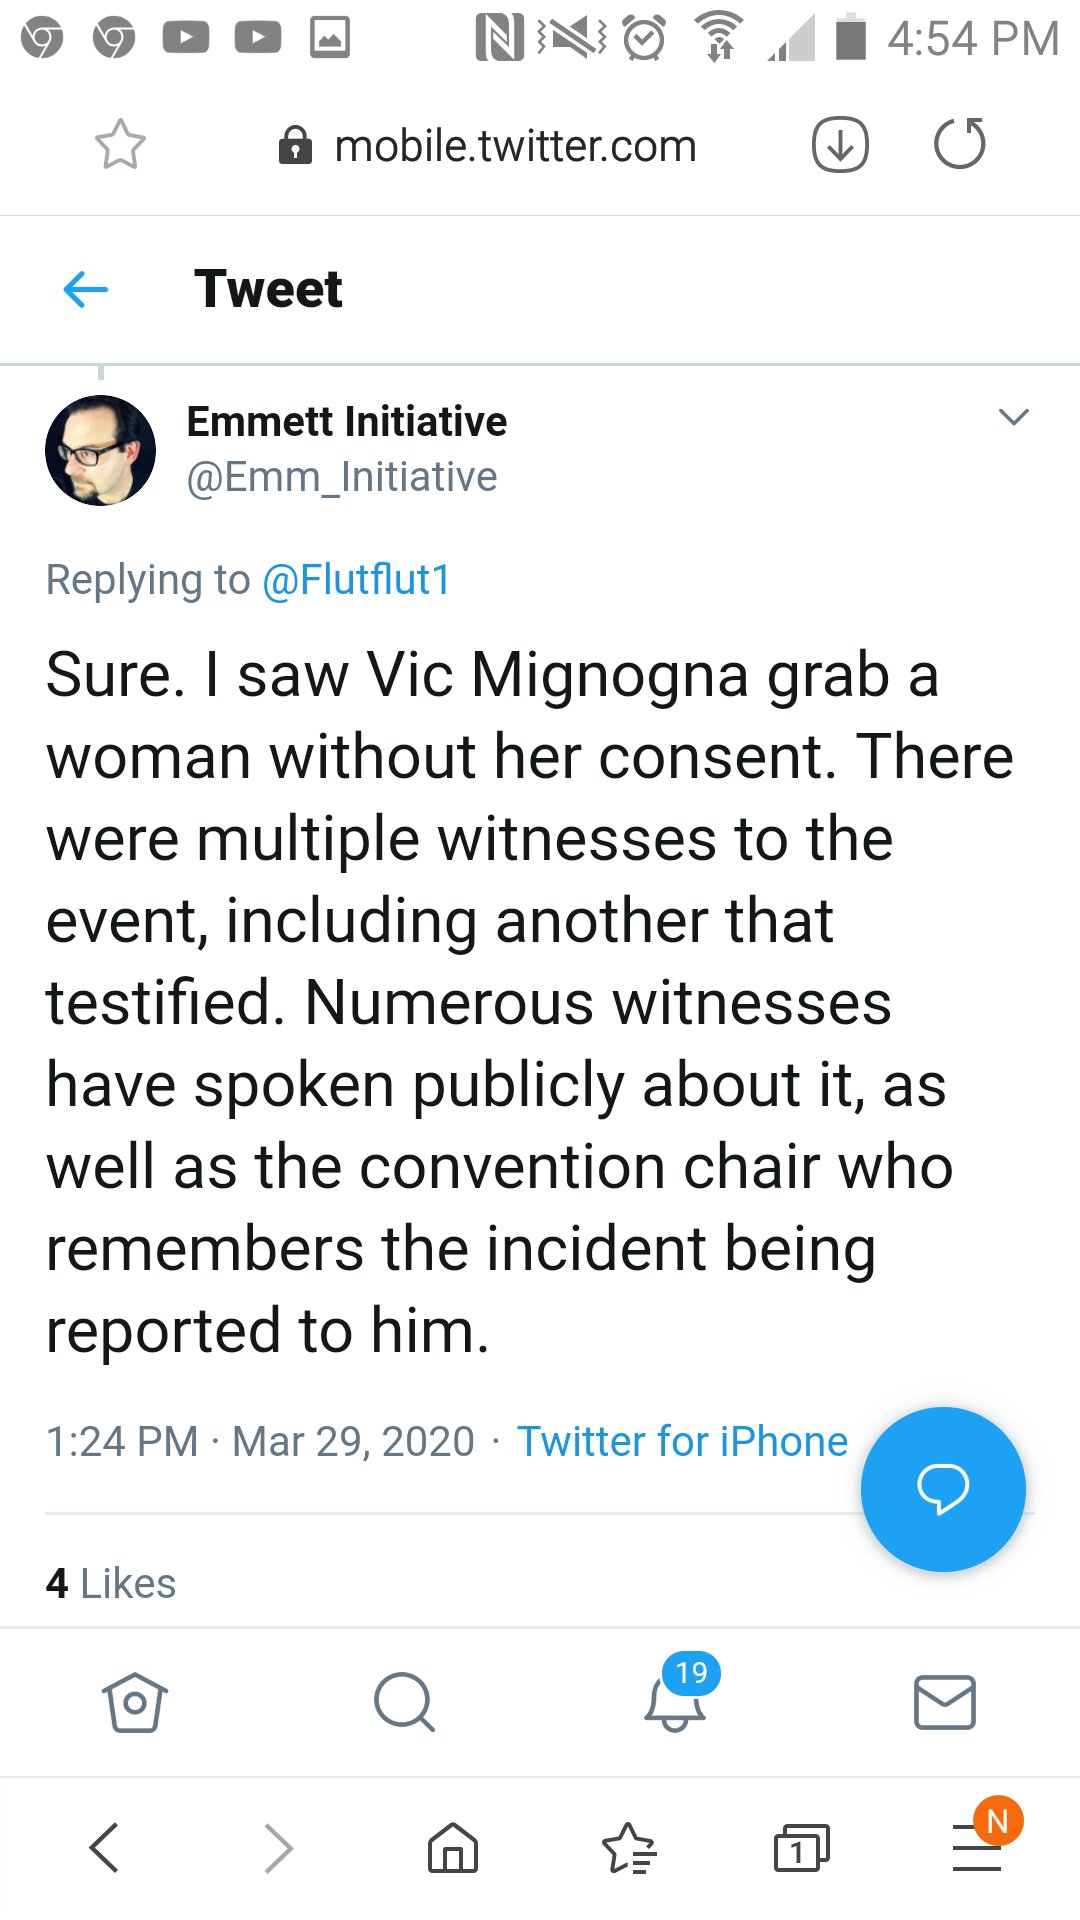Open Emmett Initiative profile picture
Viewport: 1080px width, 1920px height.
coord(100,450)
